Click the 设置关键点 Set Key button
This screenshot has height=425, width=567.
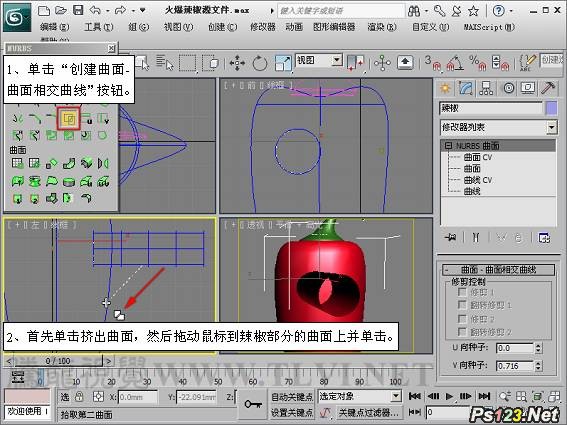pyautogui.click(x=292, y=412)
